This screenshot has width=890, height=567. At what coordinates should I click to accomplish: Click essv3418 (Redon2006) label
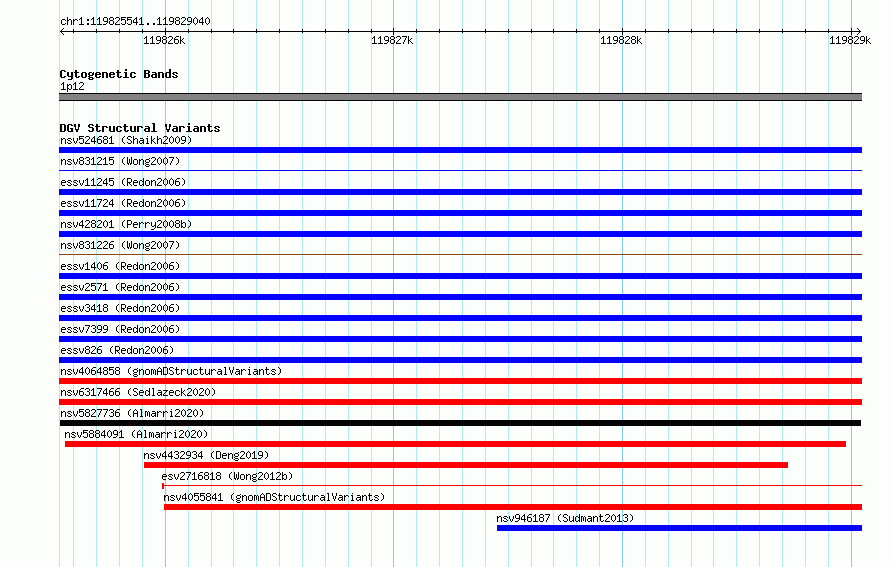[120, 308]
